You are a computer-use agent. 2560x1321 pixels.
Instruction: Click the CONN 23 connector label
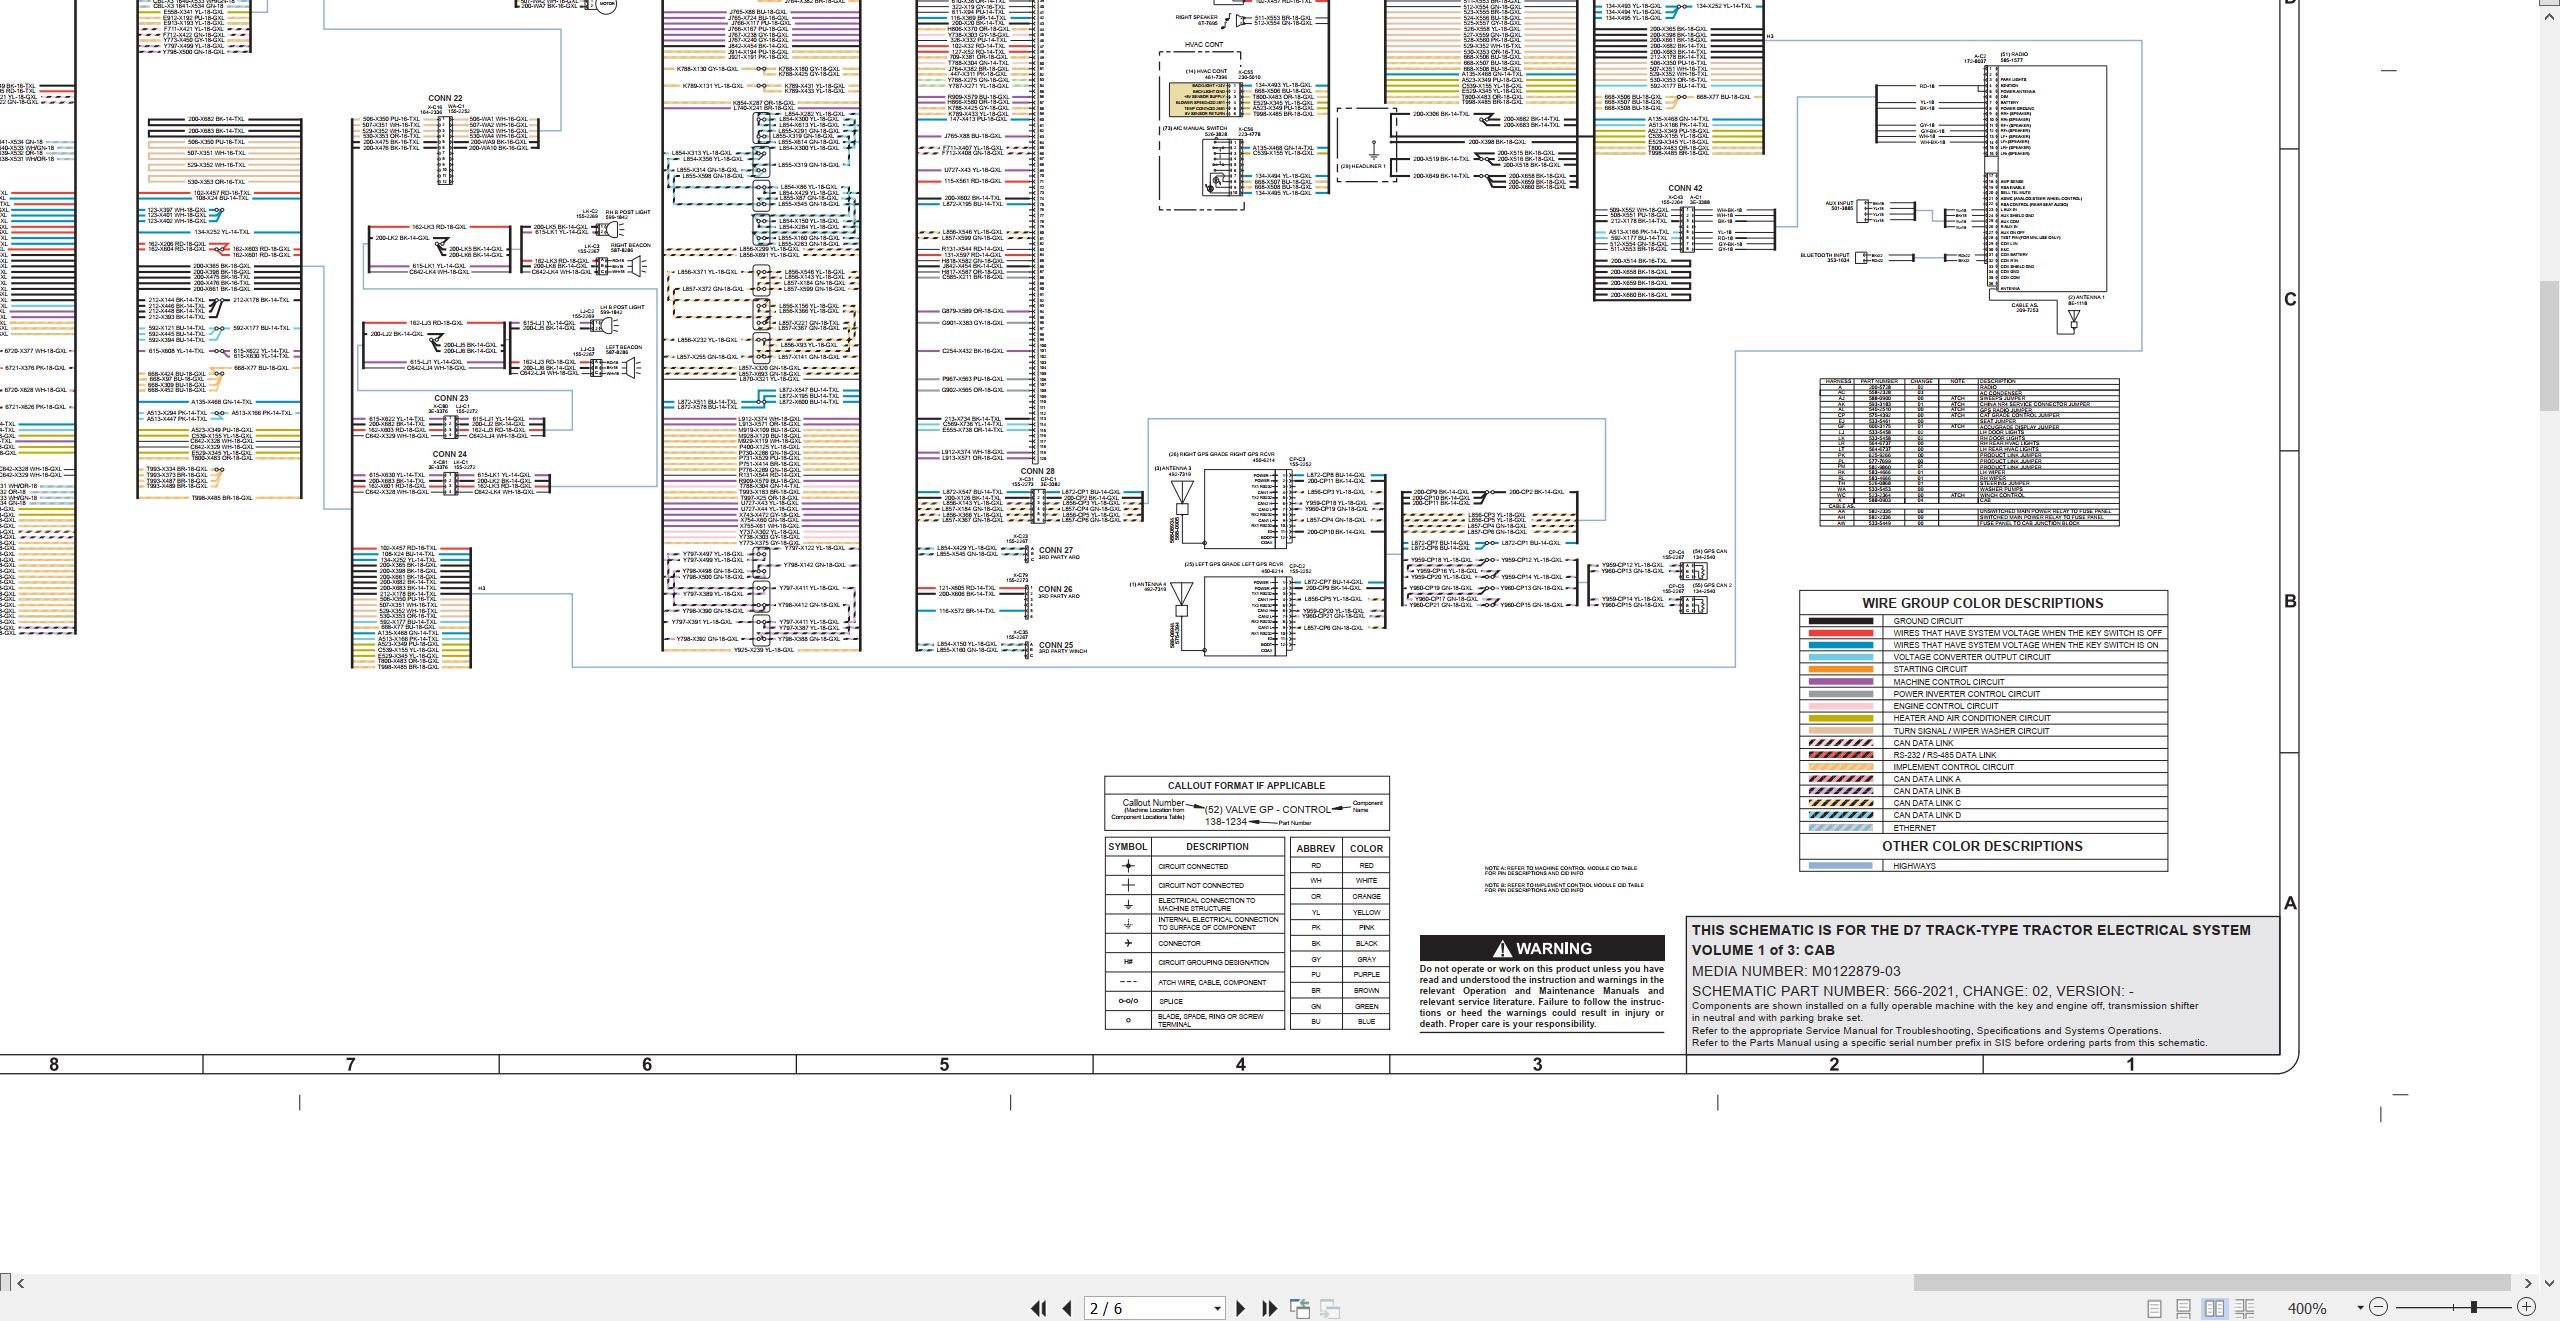(x=450, y=398)
